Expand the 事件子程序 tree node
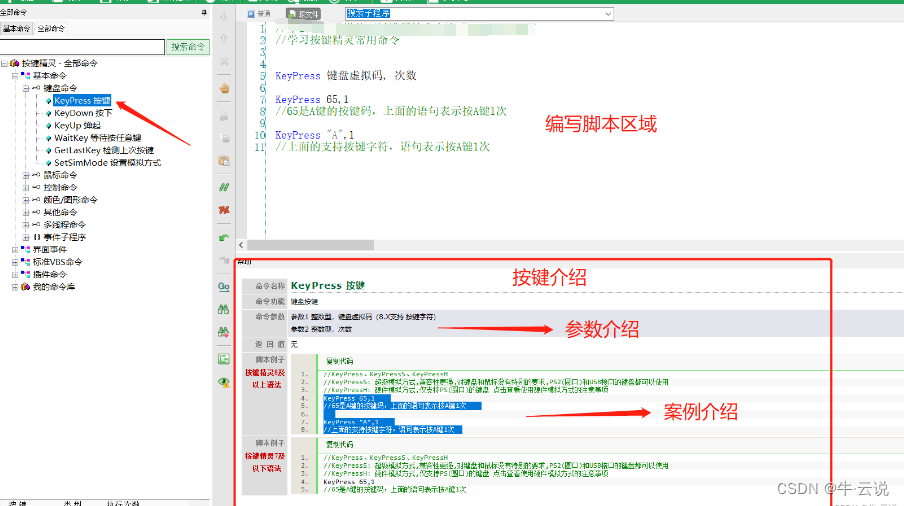Screen dimensions: 904x506 (26, 237)
